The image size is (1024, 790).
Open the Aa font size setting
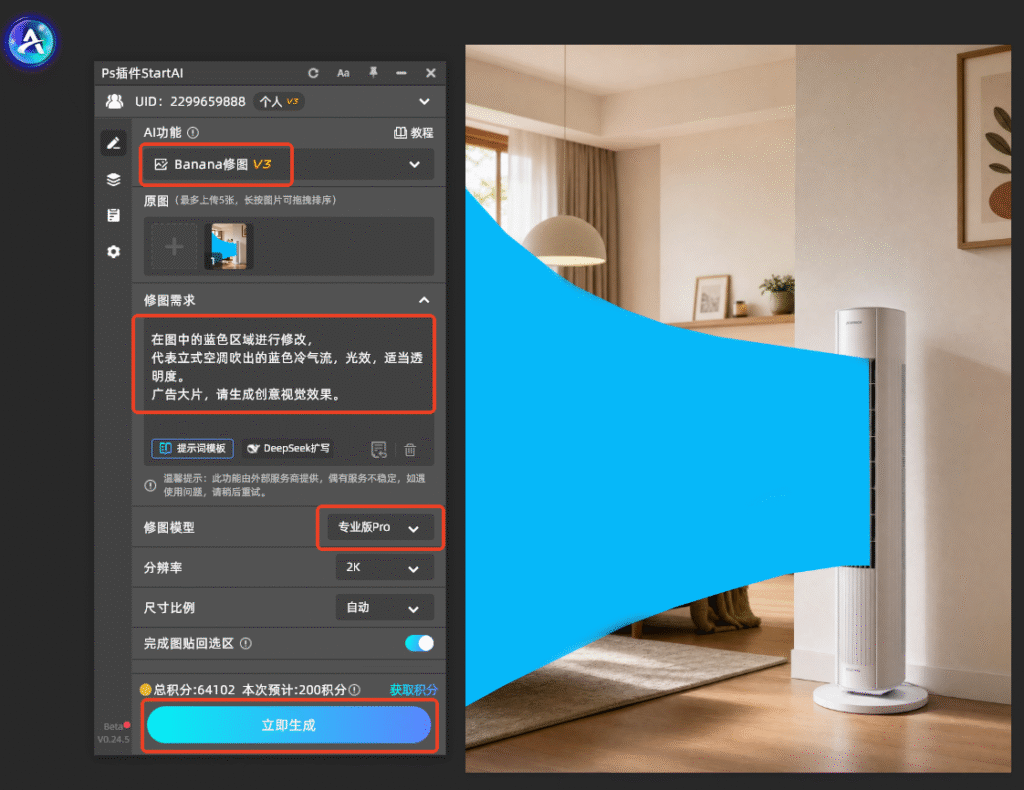343,73
